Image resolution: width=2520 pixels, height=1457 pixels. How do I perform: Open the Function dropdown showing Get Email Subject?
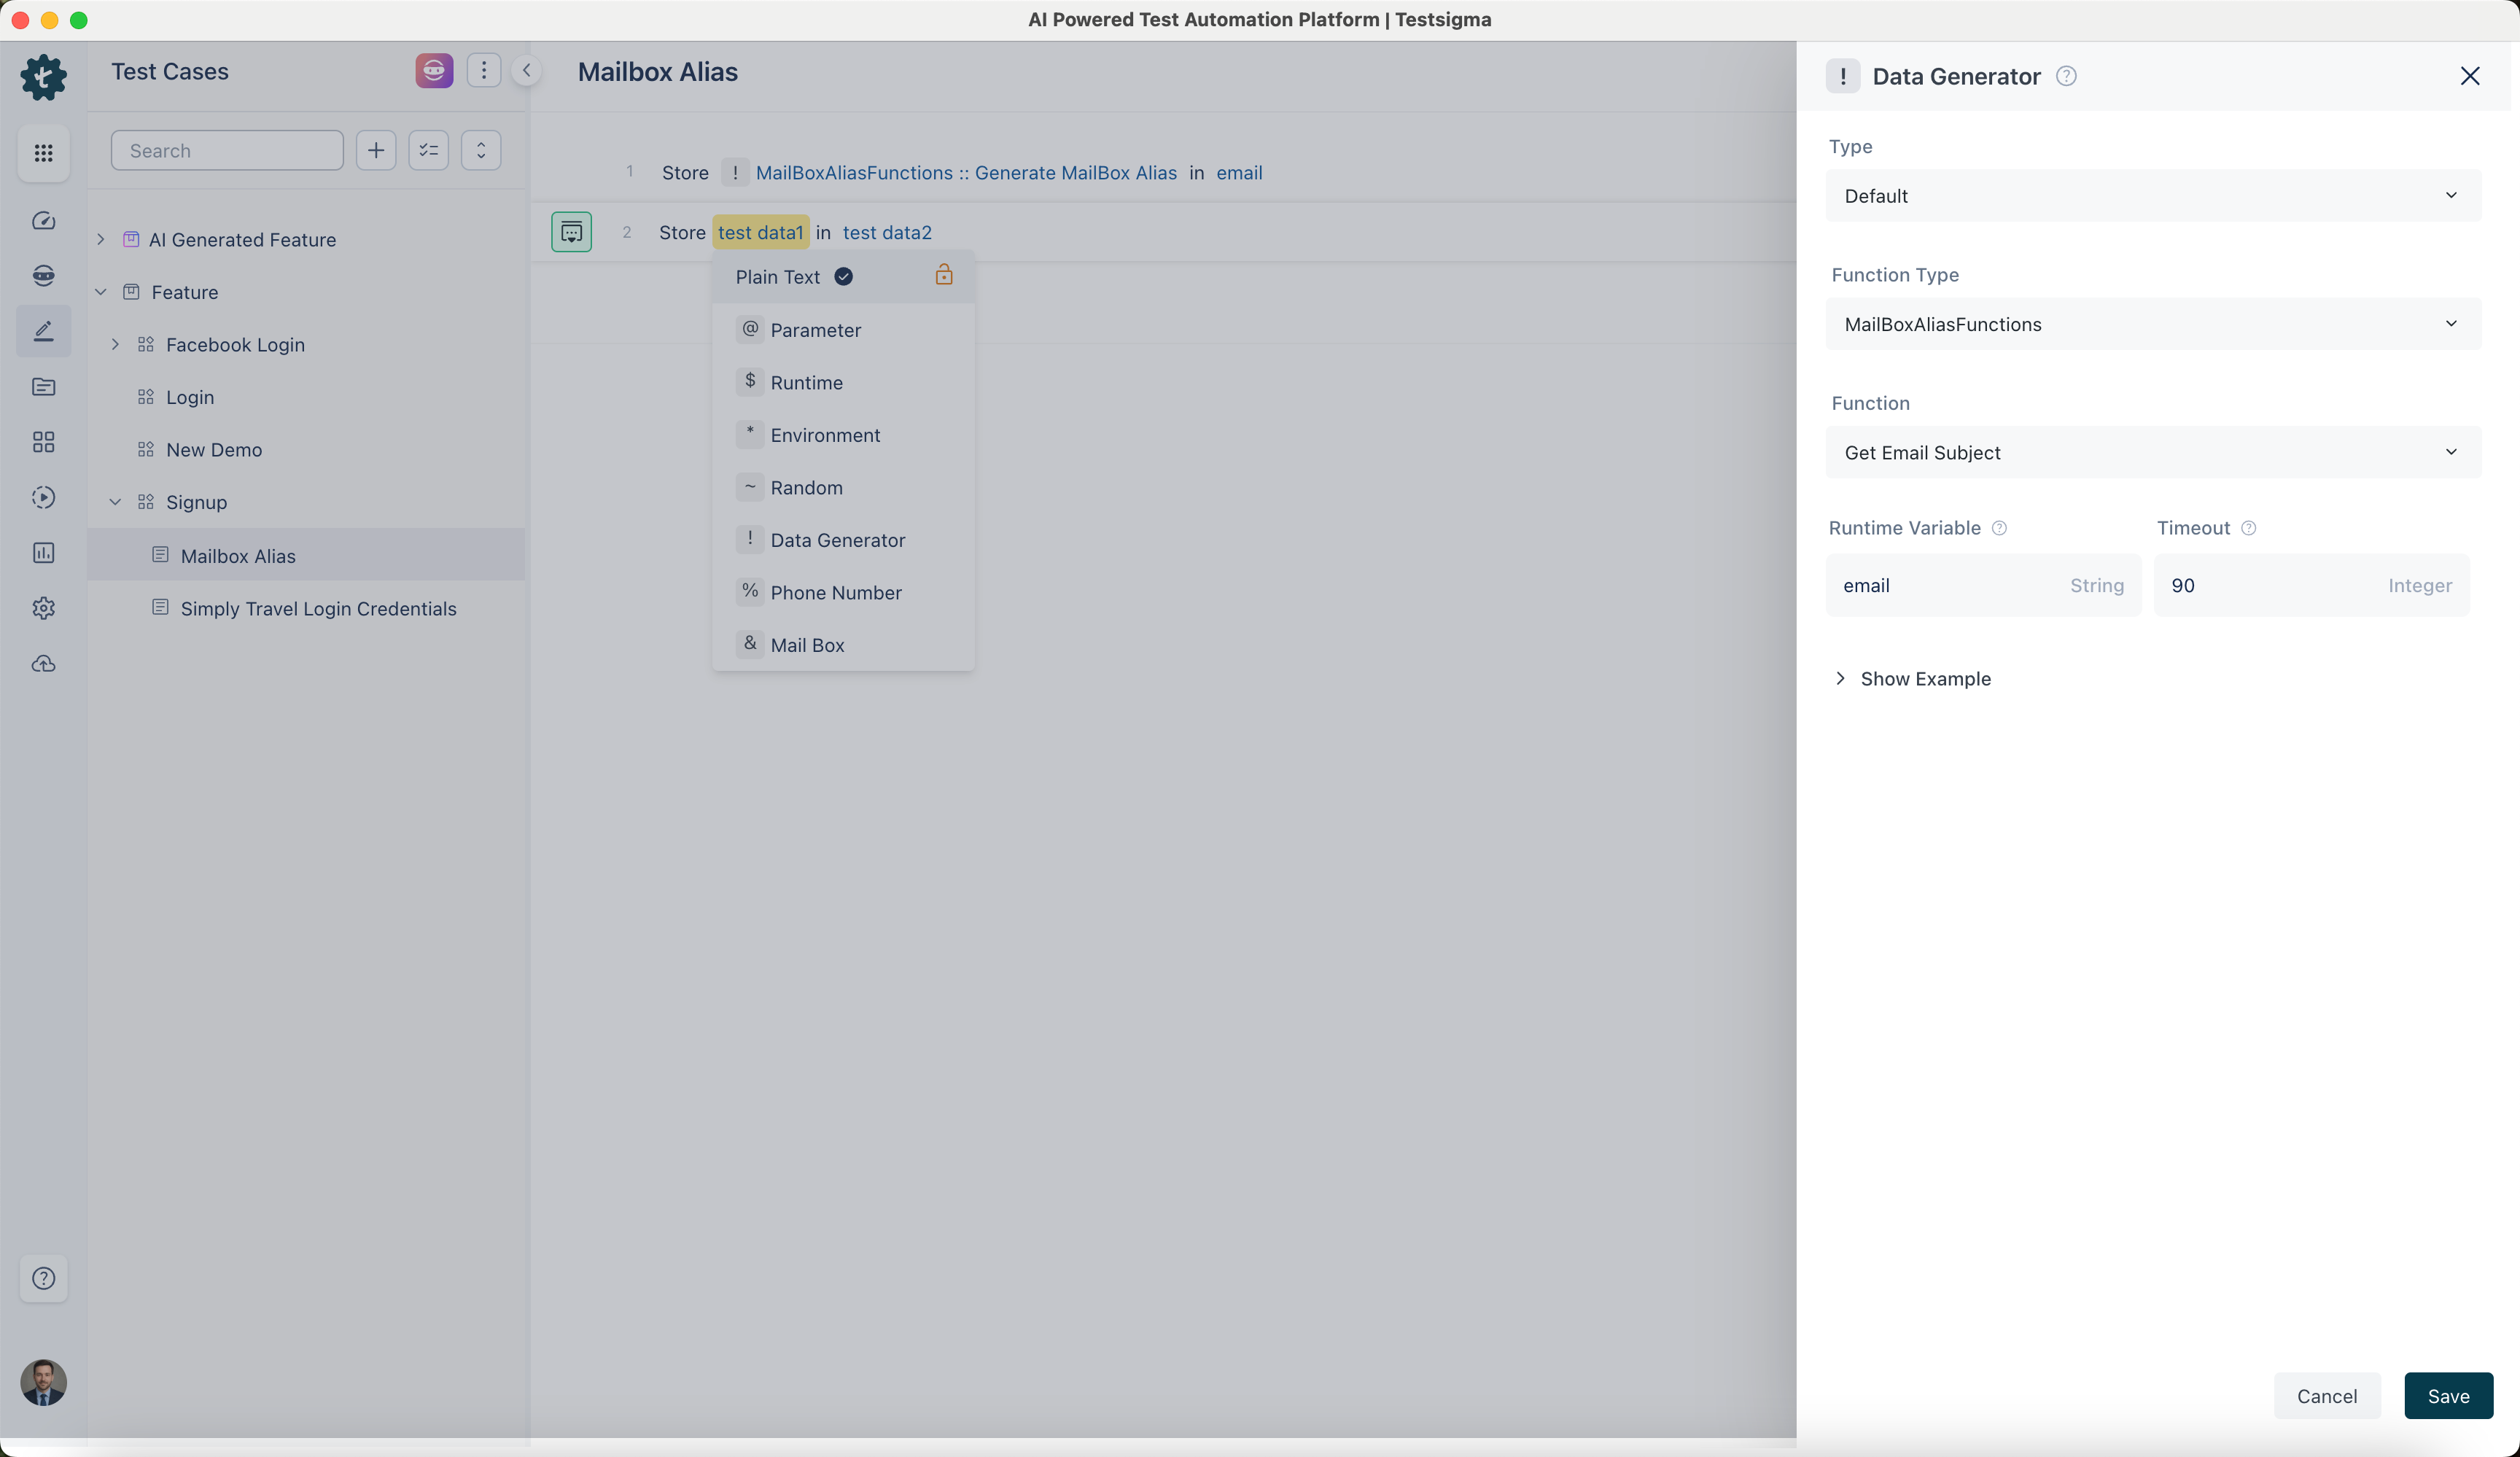[x=2153, y=452]
